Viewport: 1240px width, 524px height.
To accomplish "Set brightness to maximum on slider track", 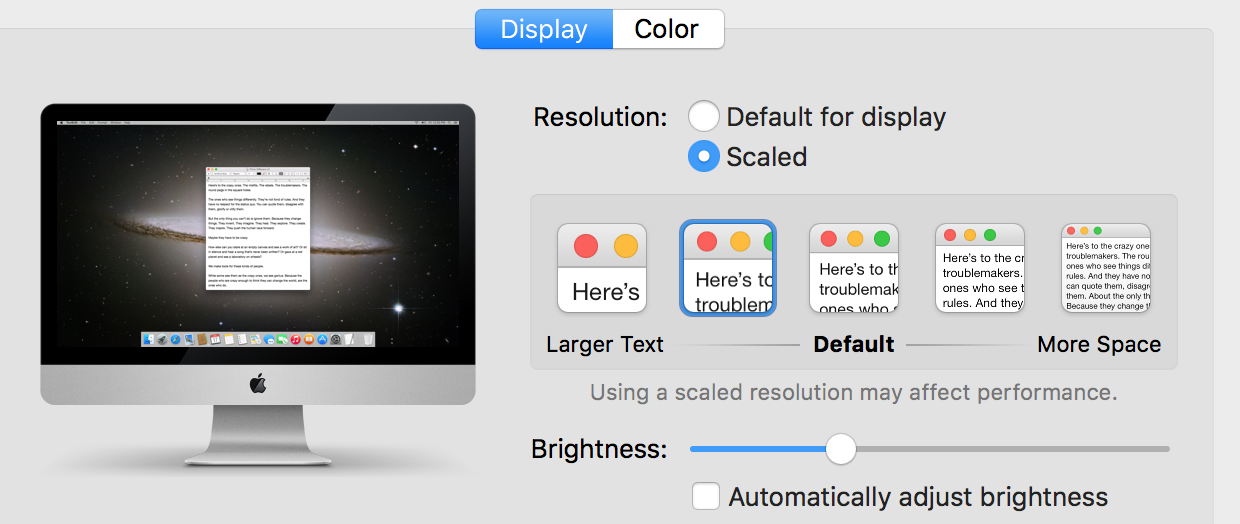I will (x=1166, y=449).
